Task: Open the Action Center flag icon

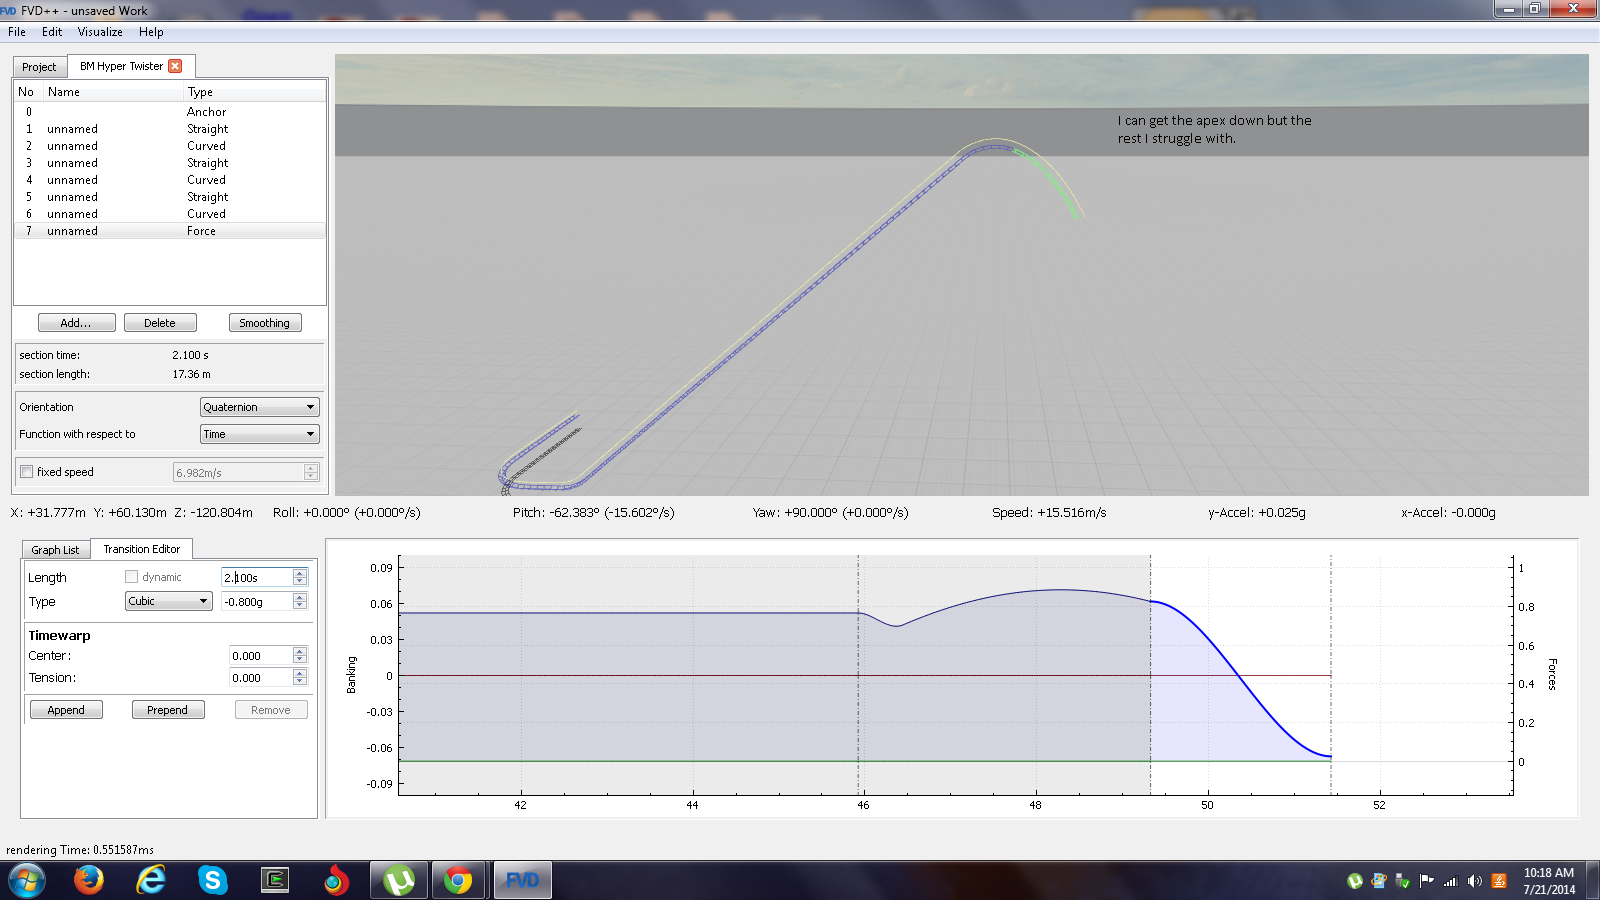Action: pos(1426,881)
